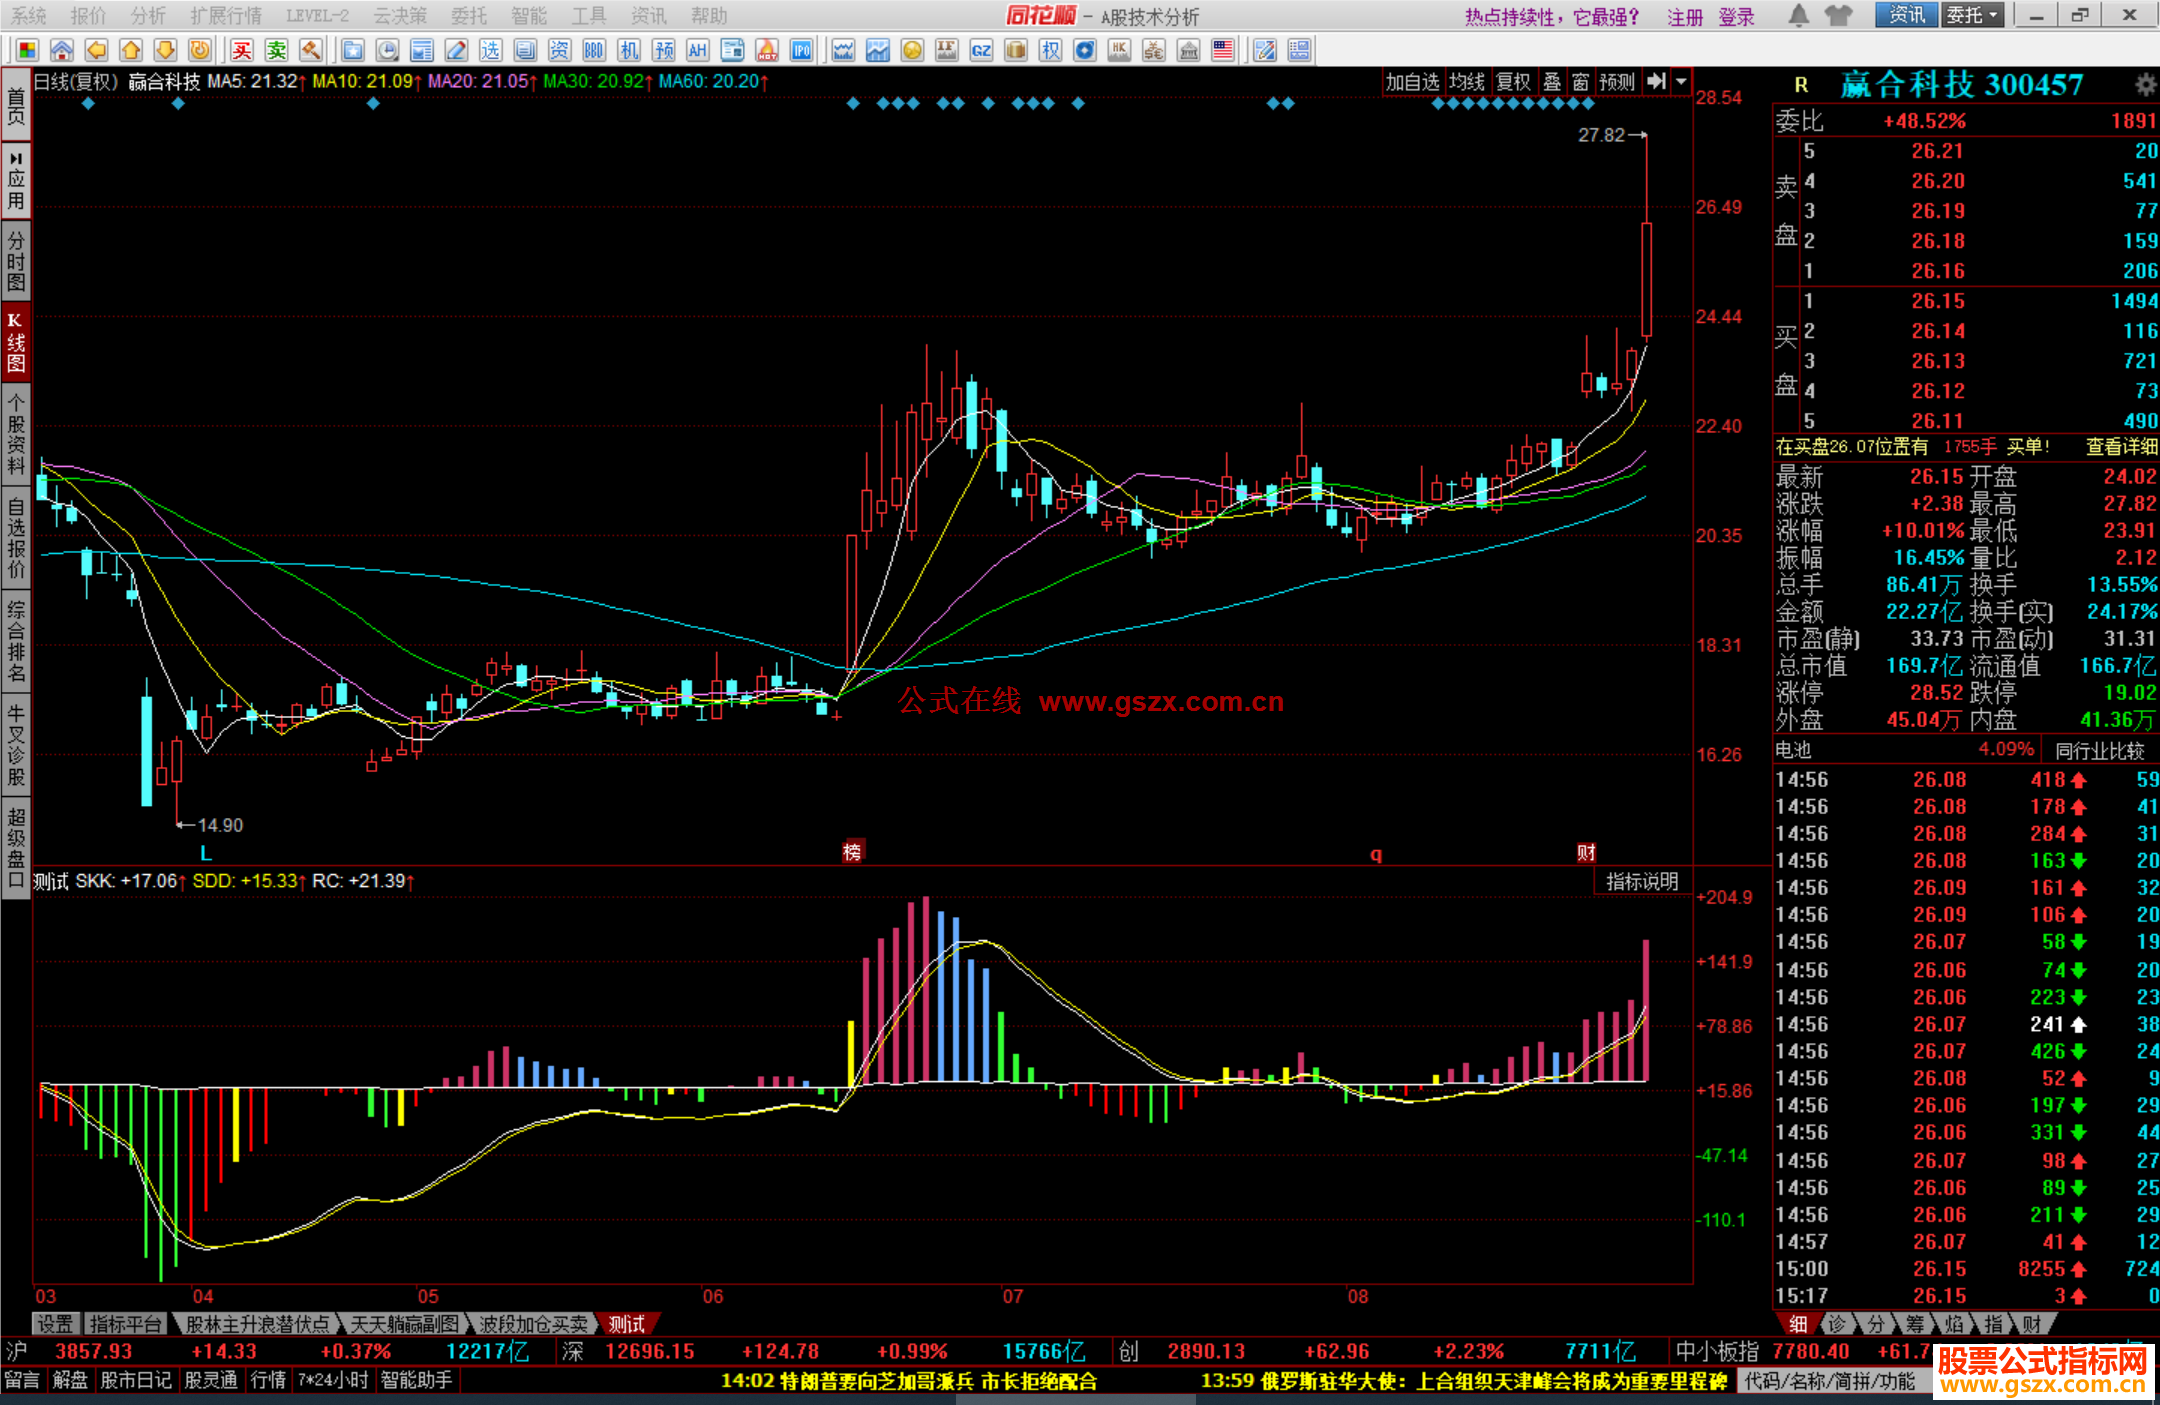Toggle 均线 moving averages on chart

1467,82
